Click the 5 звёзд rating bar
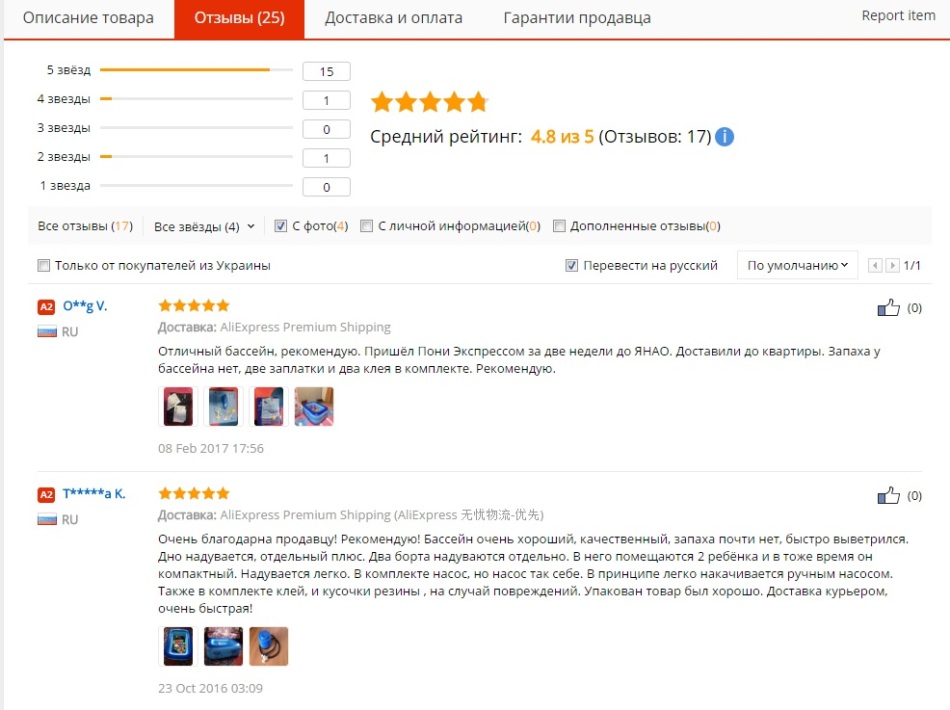This screenshot has width=950, height=710. click(196, 70)
